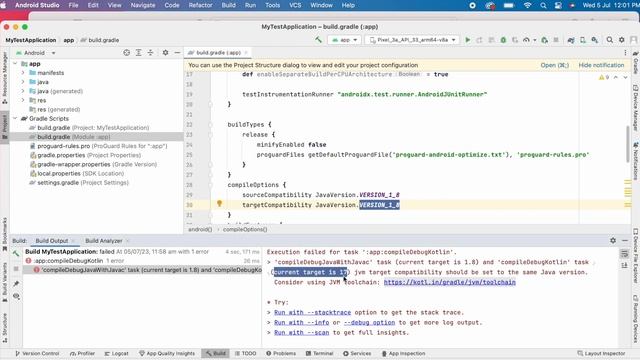Click the quick-fix lightbulb on line 30
640x360 pixels.
[219, 203]
